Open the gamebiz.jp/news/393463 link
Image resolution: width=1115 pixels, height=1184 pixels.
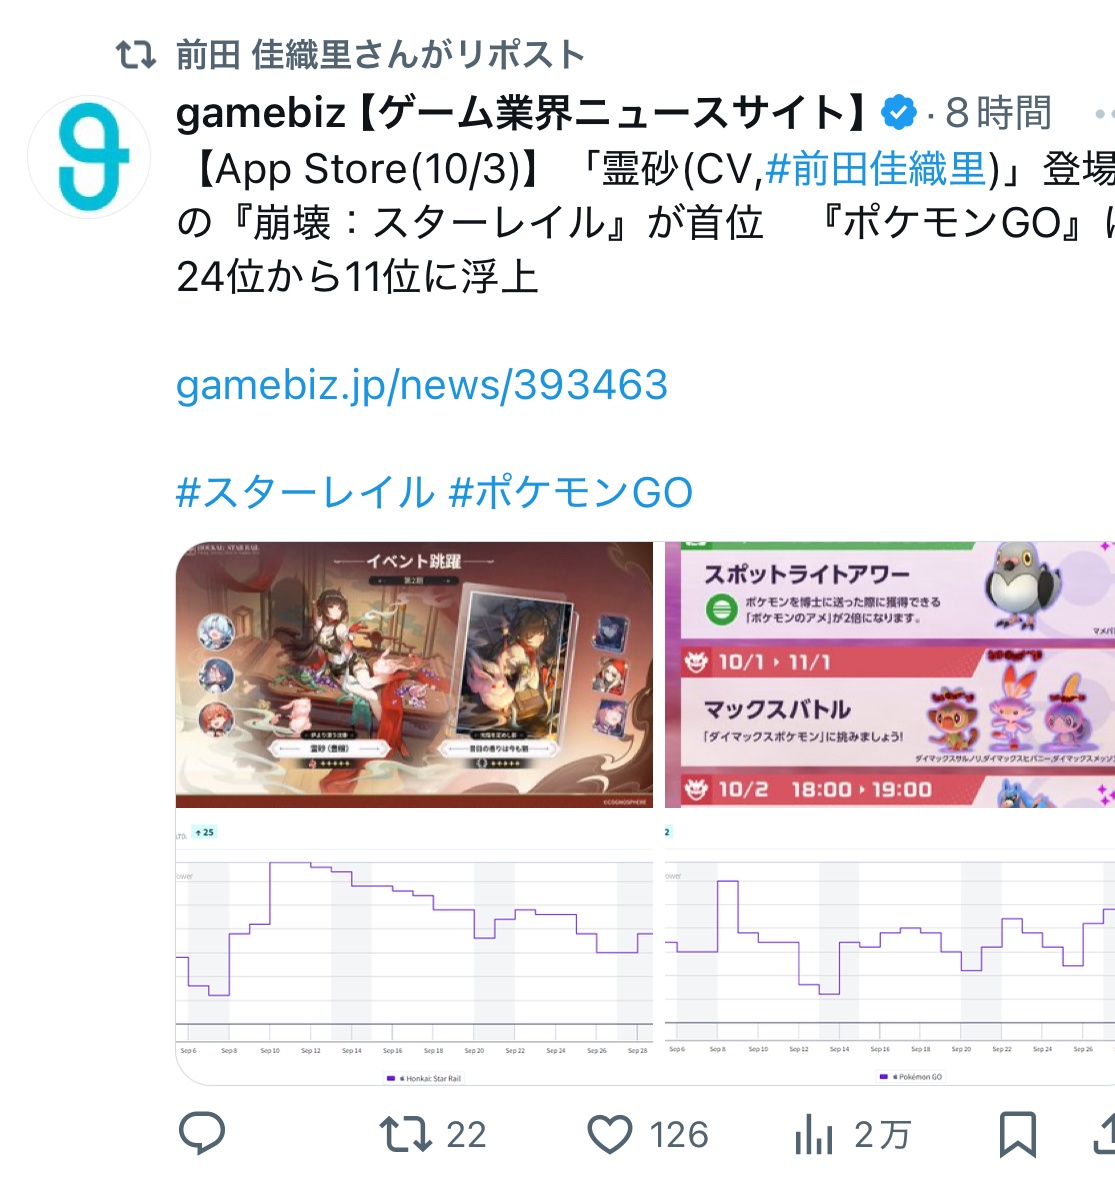(421, 384)
